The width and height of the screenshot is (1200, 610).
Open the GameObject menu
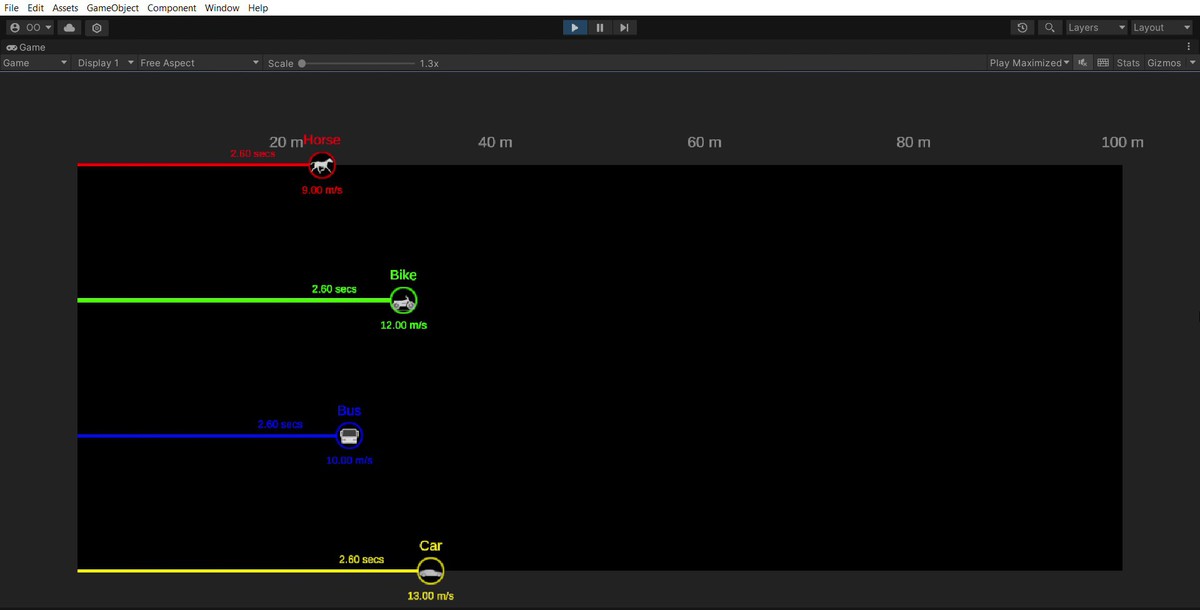pyautogui.click(x=112, y=7)
